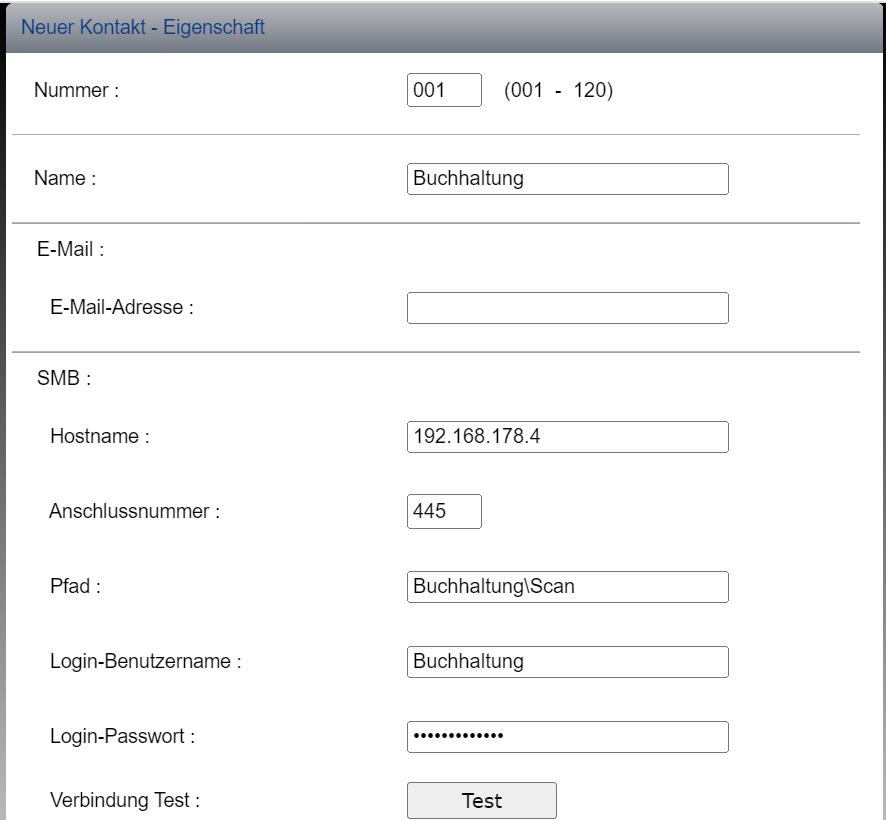Click the 'Nummer :' label text
This screenshot has height=820, width=886.
pos(77,91)
